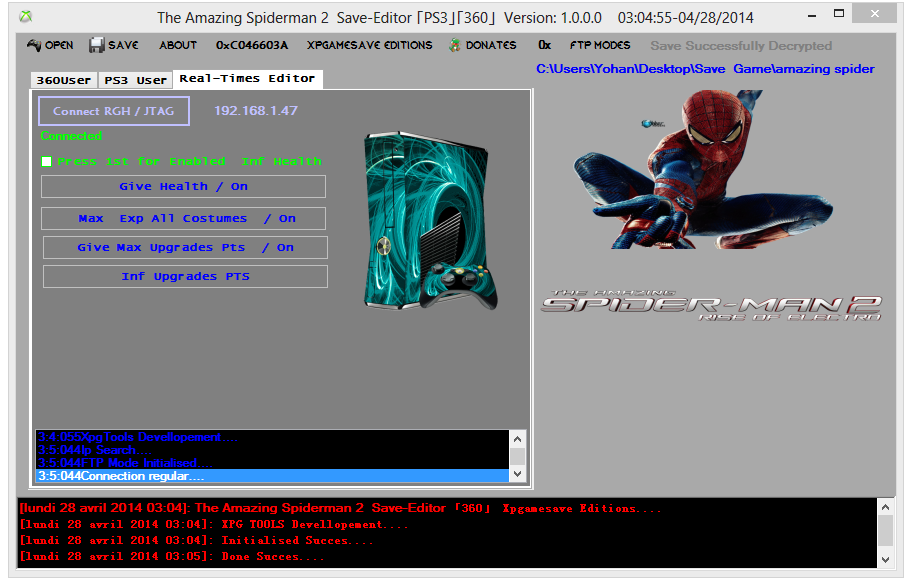The height and width of the screenshot is (584, 911).
Task: Click Give Health / On button
Action: point(183,187)
